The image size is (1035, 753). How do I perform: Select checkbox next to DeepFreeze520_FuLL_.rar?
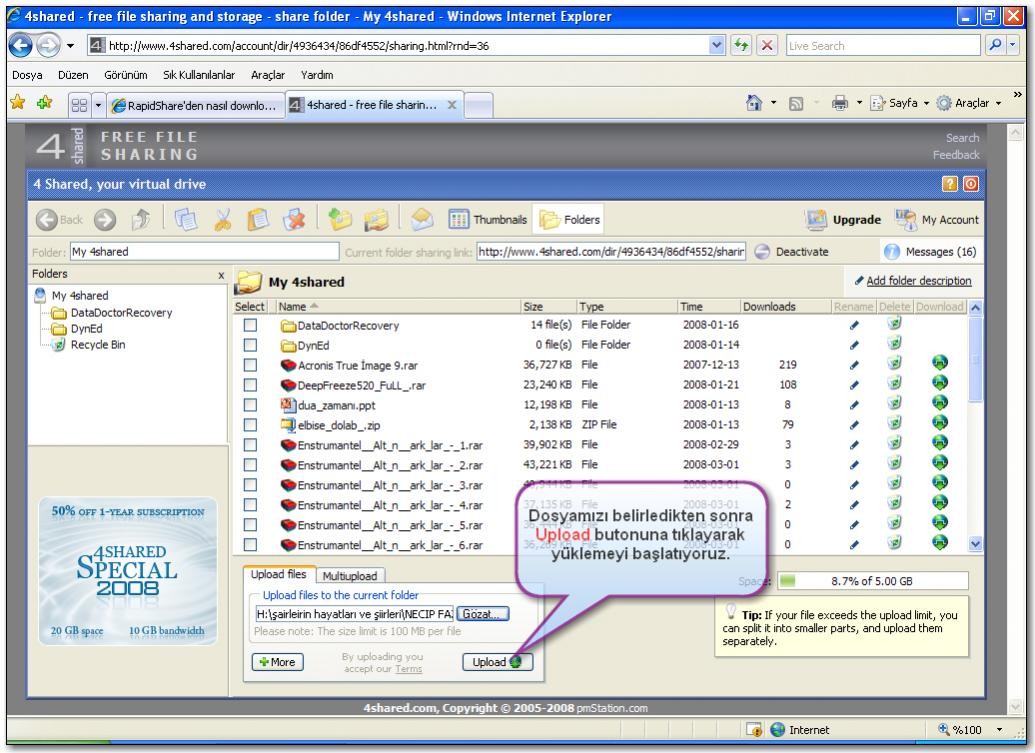coord(250,384)
